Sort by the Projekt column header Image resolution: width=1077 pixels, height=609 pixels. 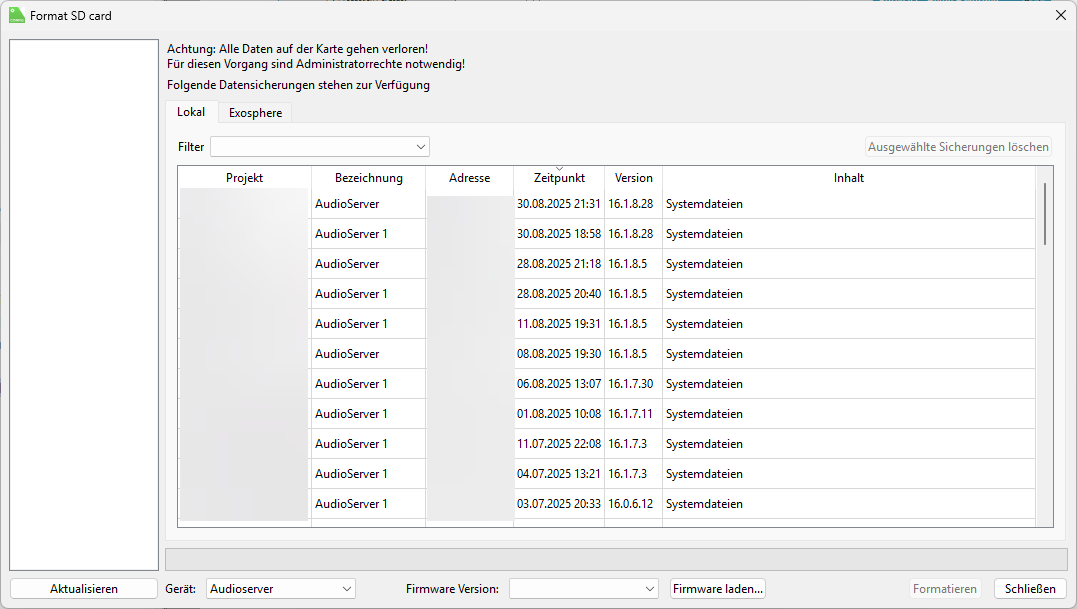pos(244,178)
